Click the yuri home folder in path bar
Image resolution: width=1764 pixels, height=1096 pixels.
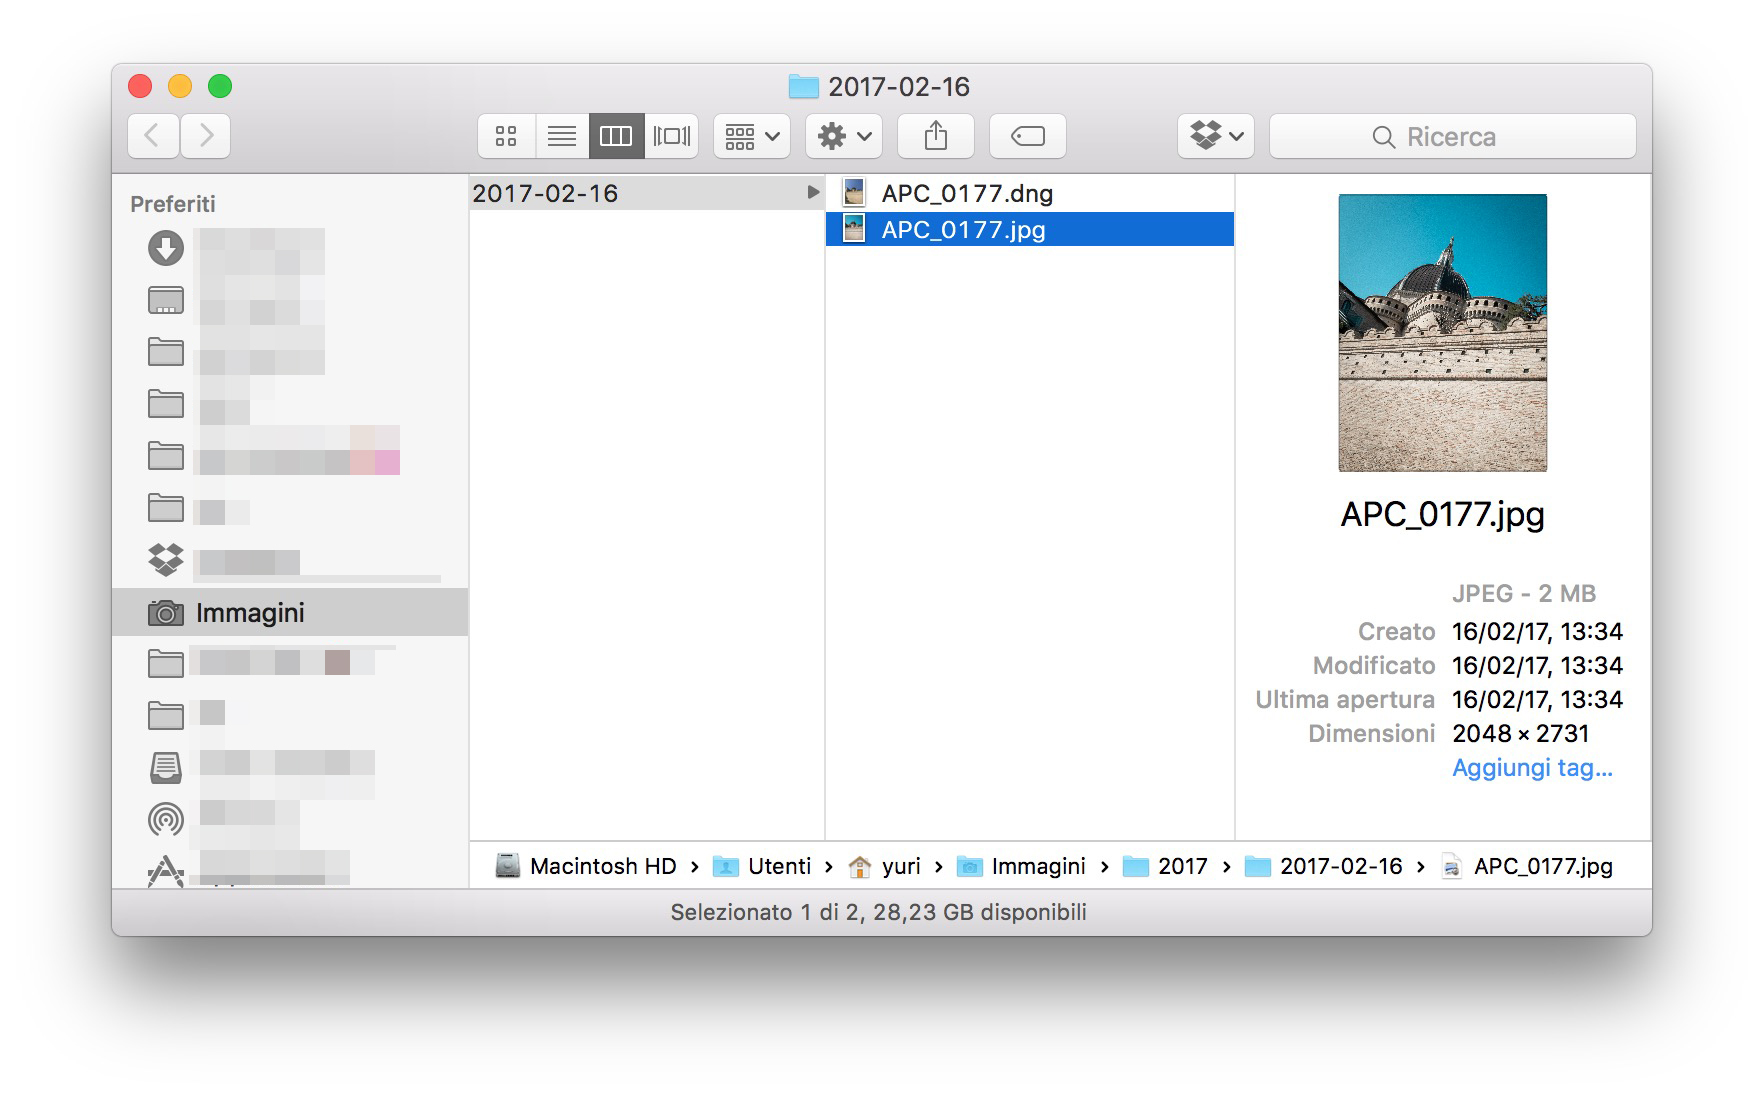click(884, 866)
